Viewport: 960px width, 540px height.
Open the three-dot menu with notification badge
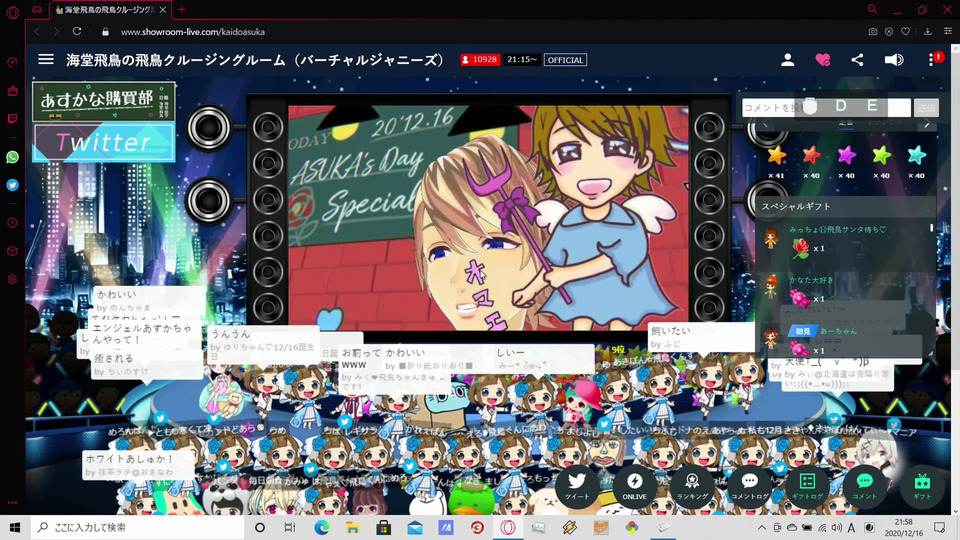coord(932,59)
